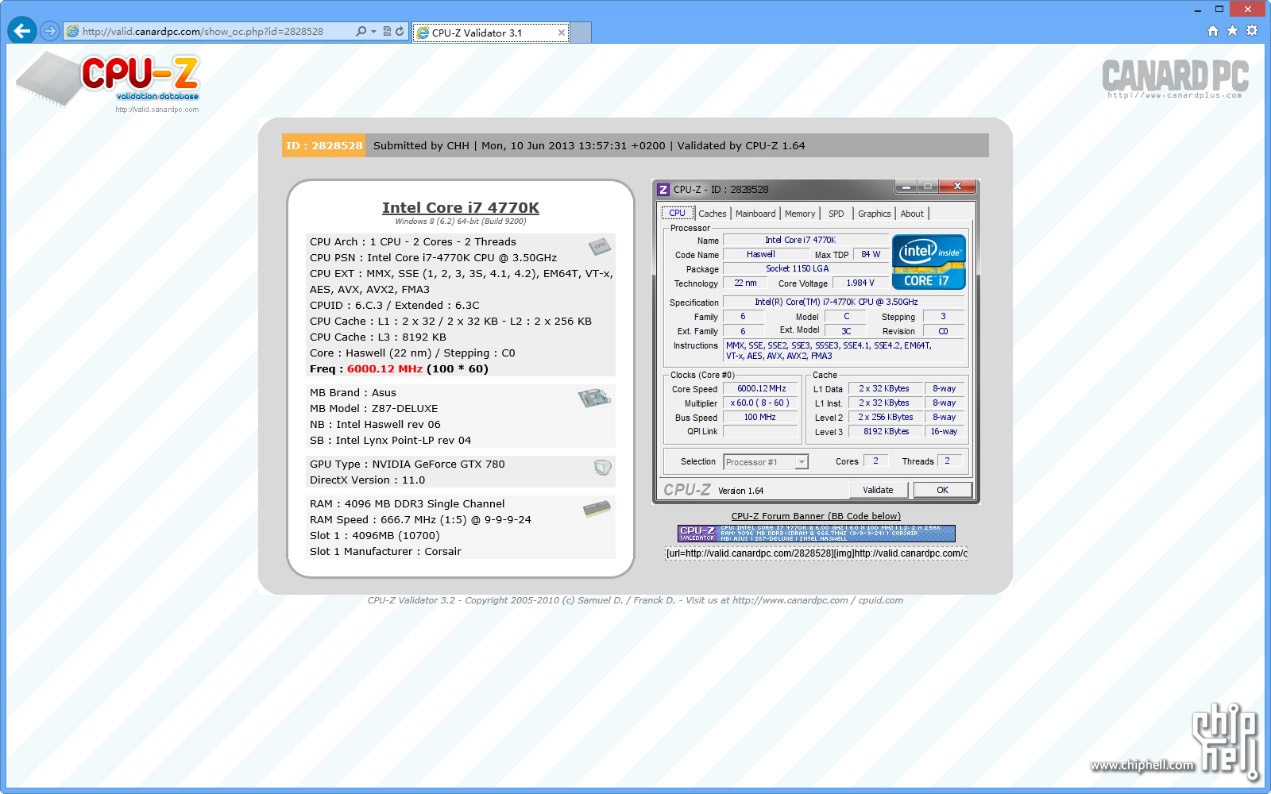Click the CPU-Z Name field showing processor name
Screen dimensions: 1271x794
[805, 240]
